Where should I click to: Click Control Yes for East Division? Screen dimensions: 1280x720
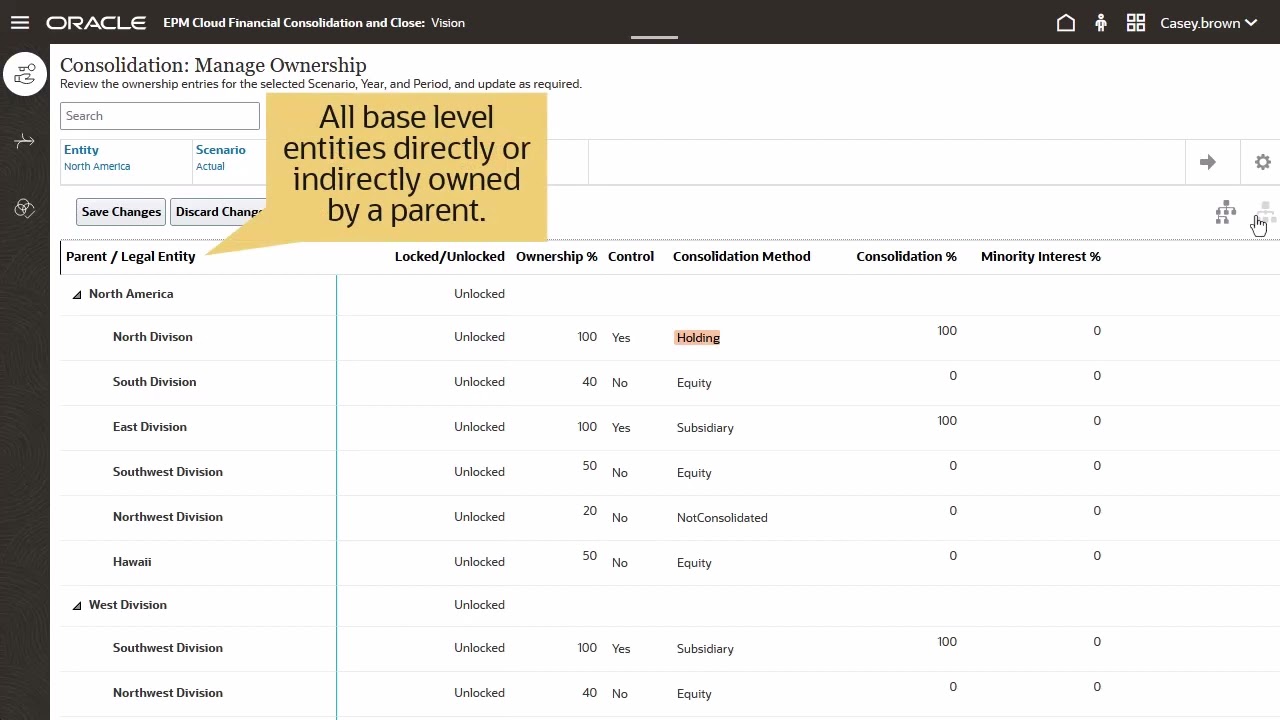621,428
